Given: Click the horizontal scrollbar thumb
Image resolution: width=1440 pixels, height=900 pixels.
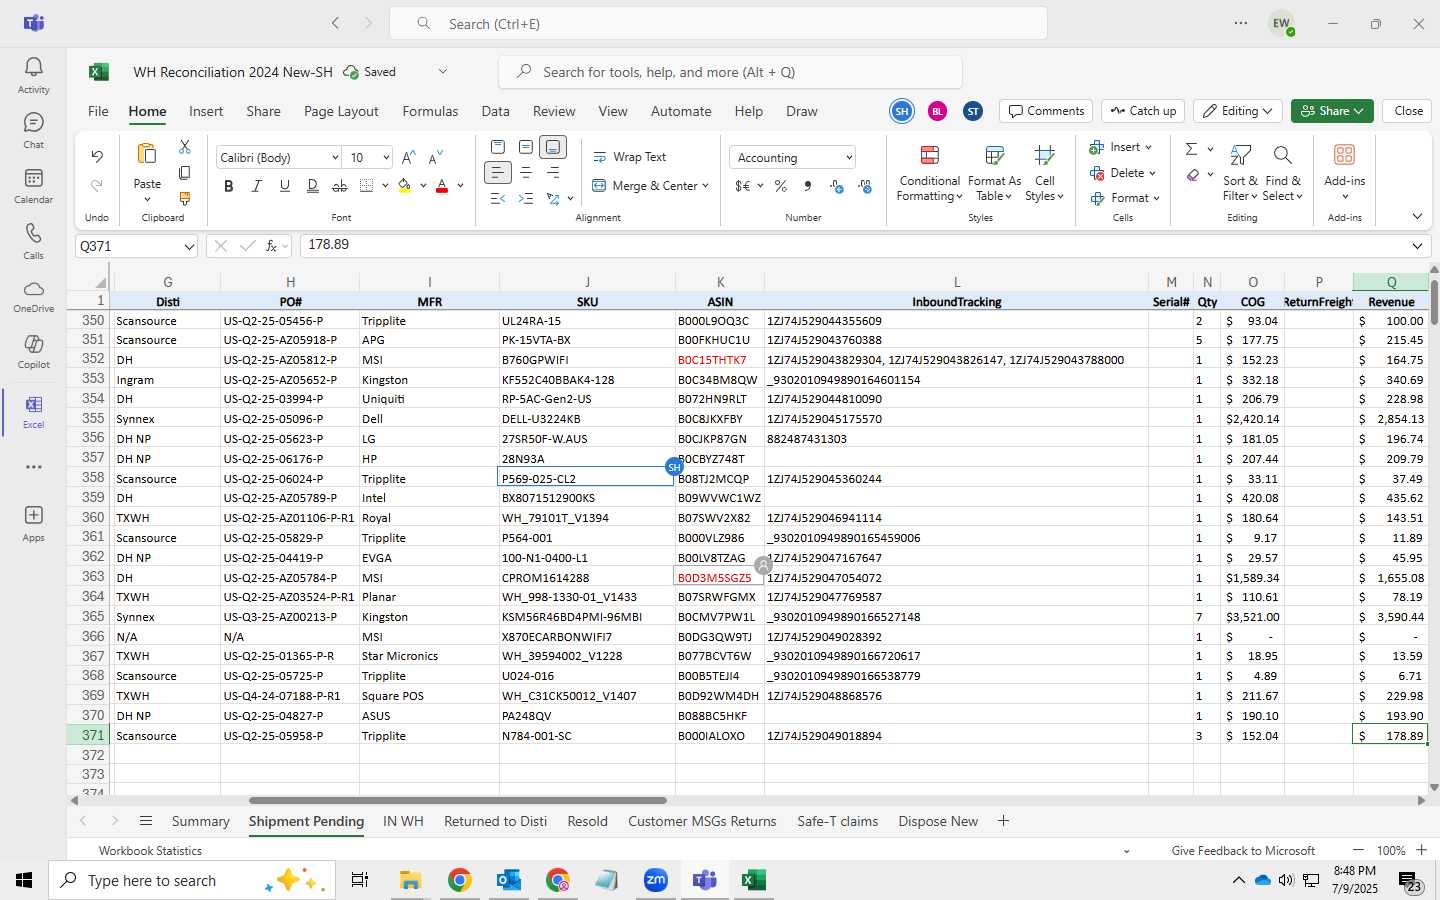Looking at the screenshot, I should [x=458, y=800].
